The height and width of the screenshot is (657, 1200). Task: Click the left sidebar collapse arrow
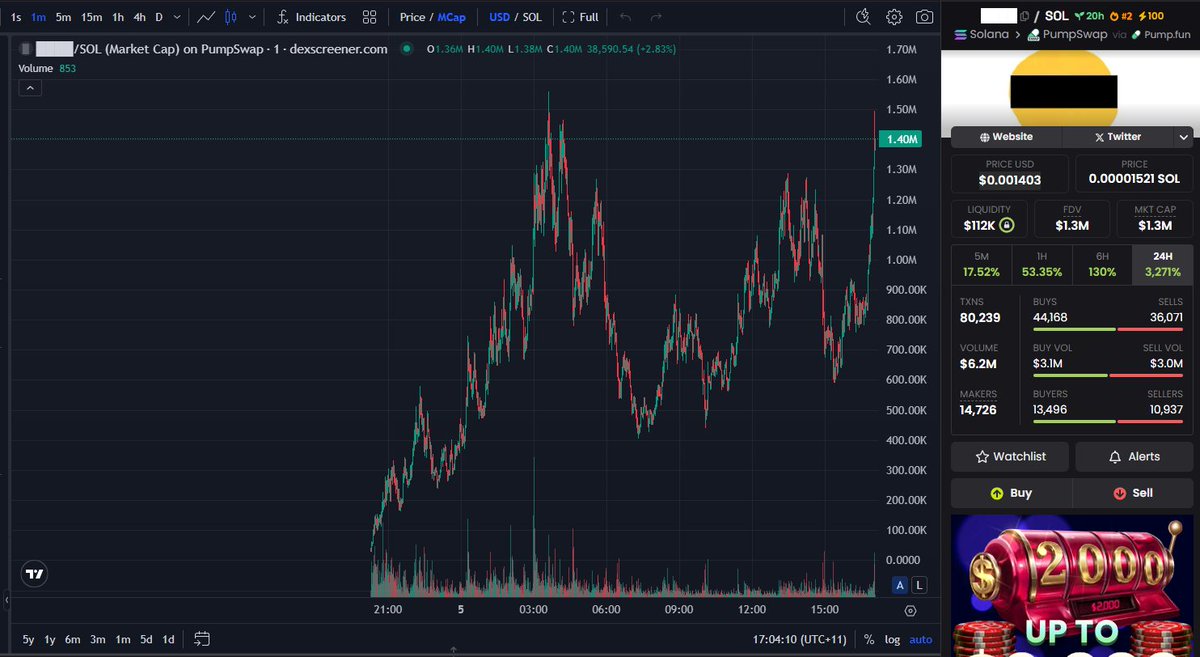(x=7, y=600)
